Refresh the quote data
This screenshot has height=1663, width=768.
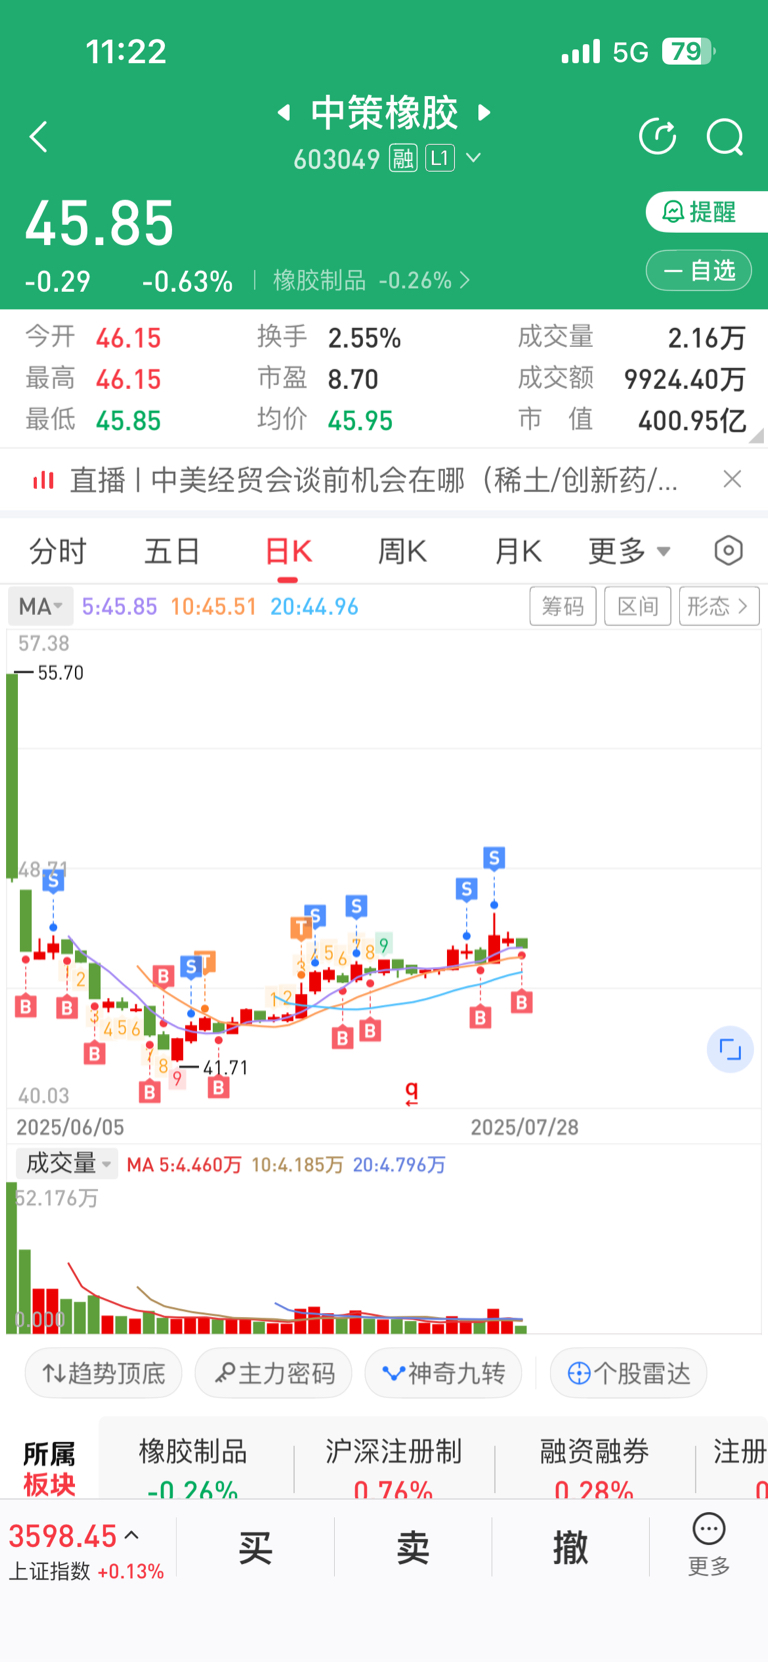click(657, 136)
